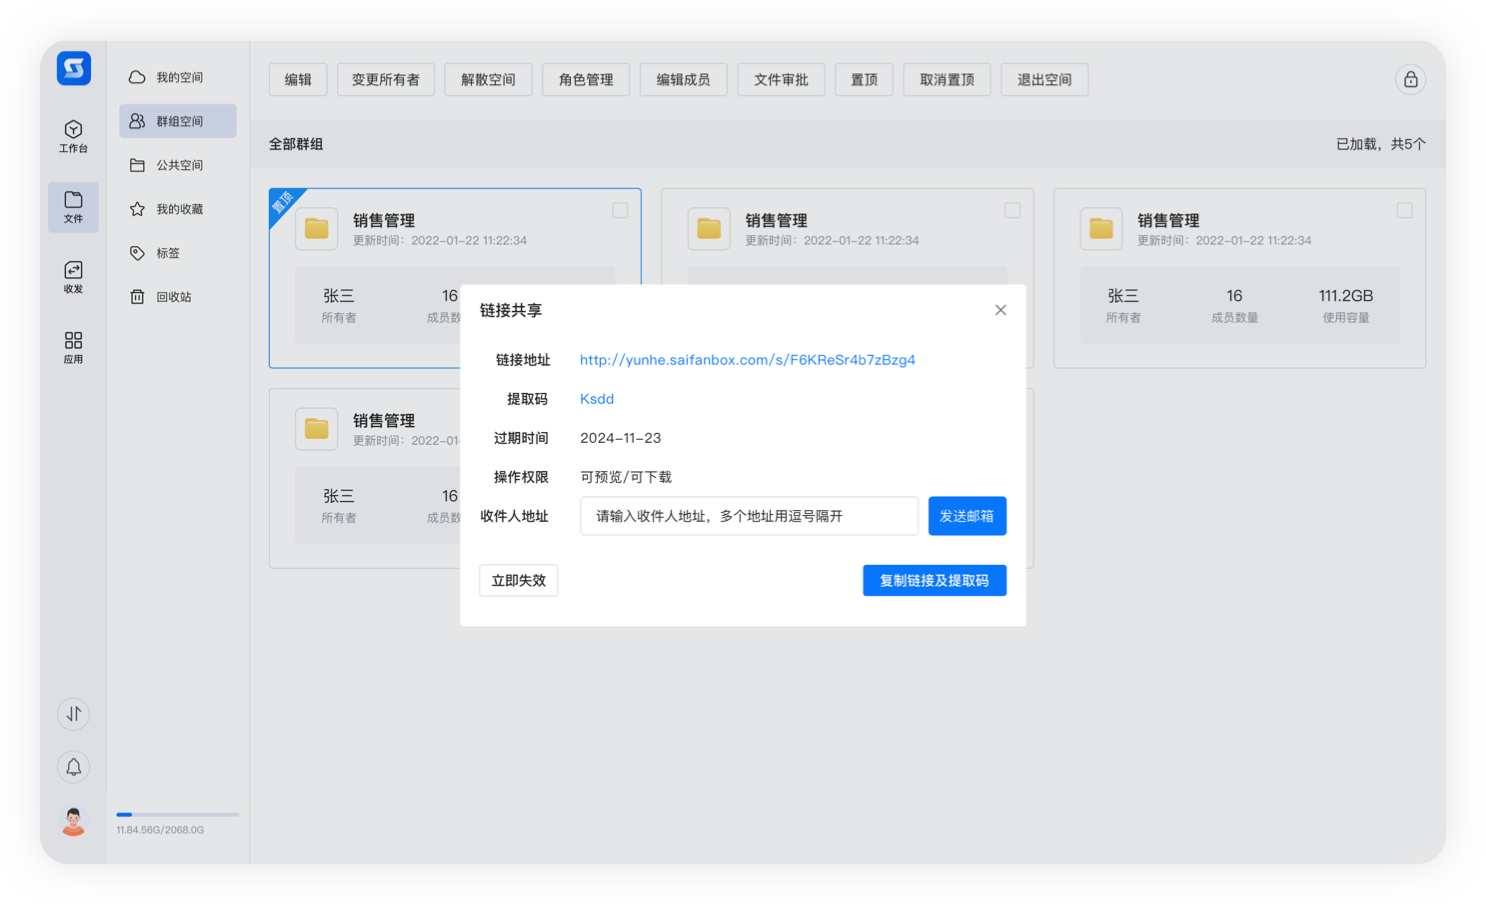Image resolution: width=1486 pixels, height=904 pixels.
Task: Click the 编辑成员 button
Action: point(684,79)
